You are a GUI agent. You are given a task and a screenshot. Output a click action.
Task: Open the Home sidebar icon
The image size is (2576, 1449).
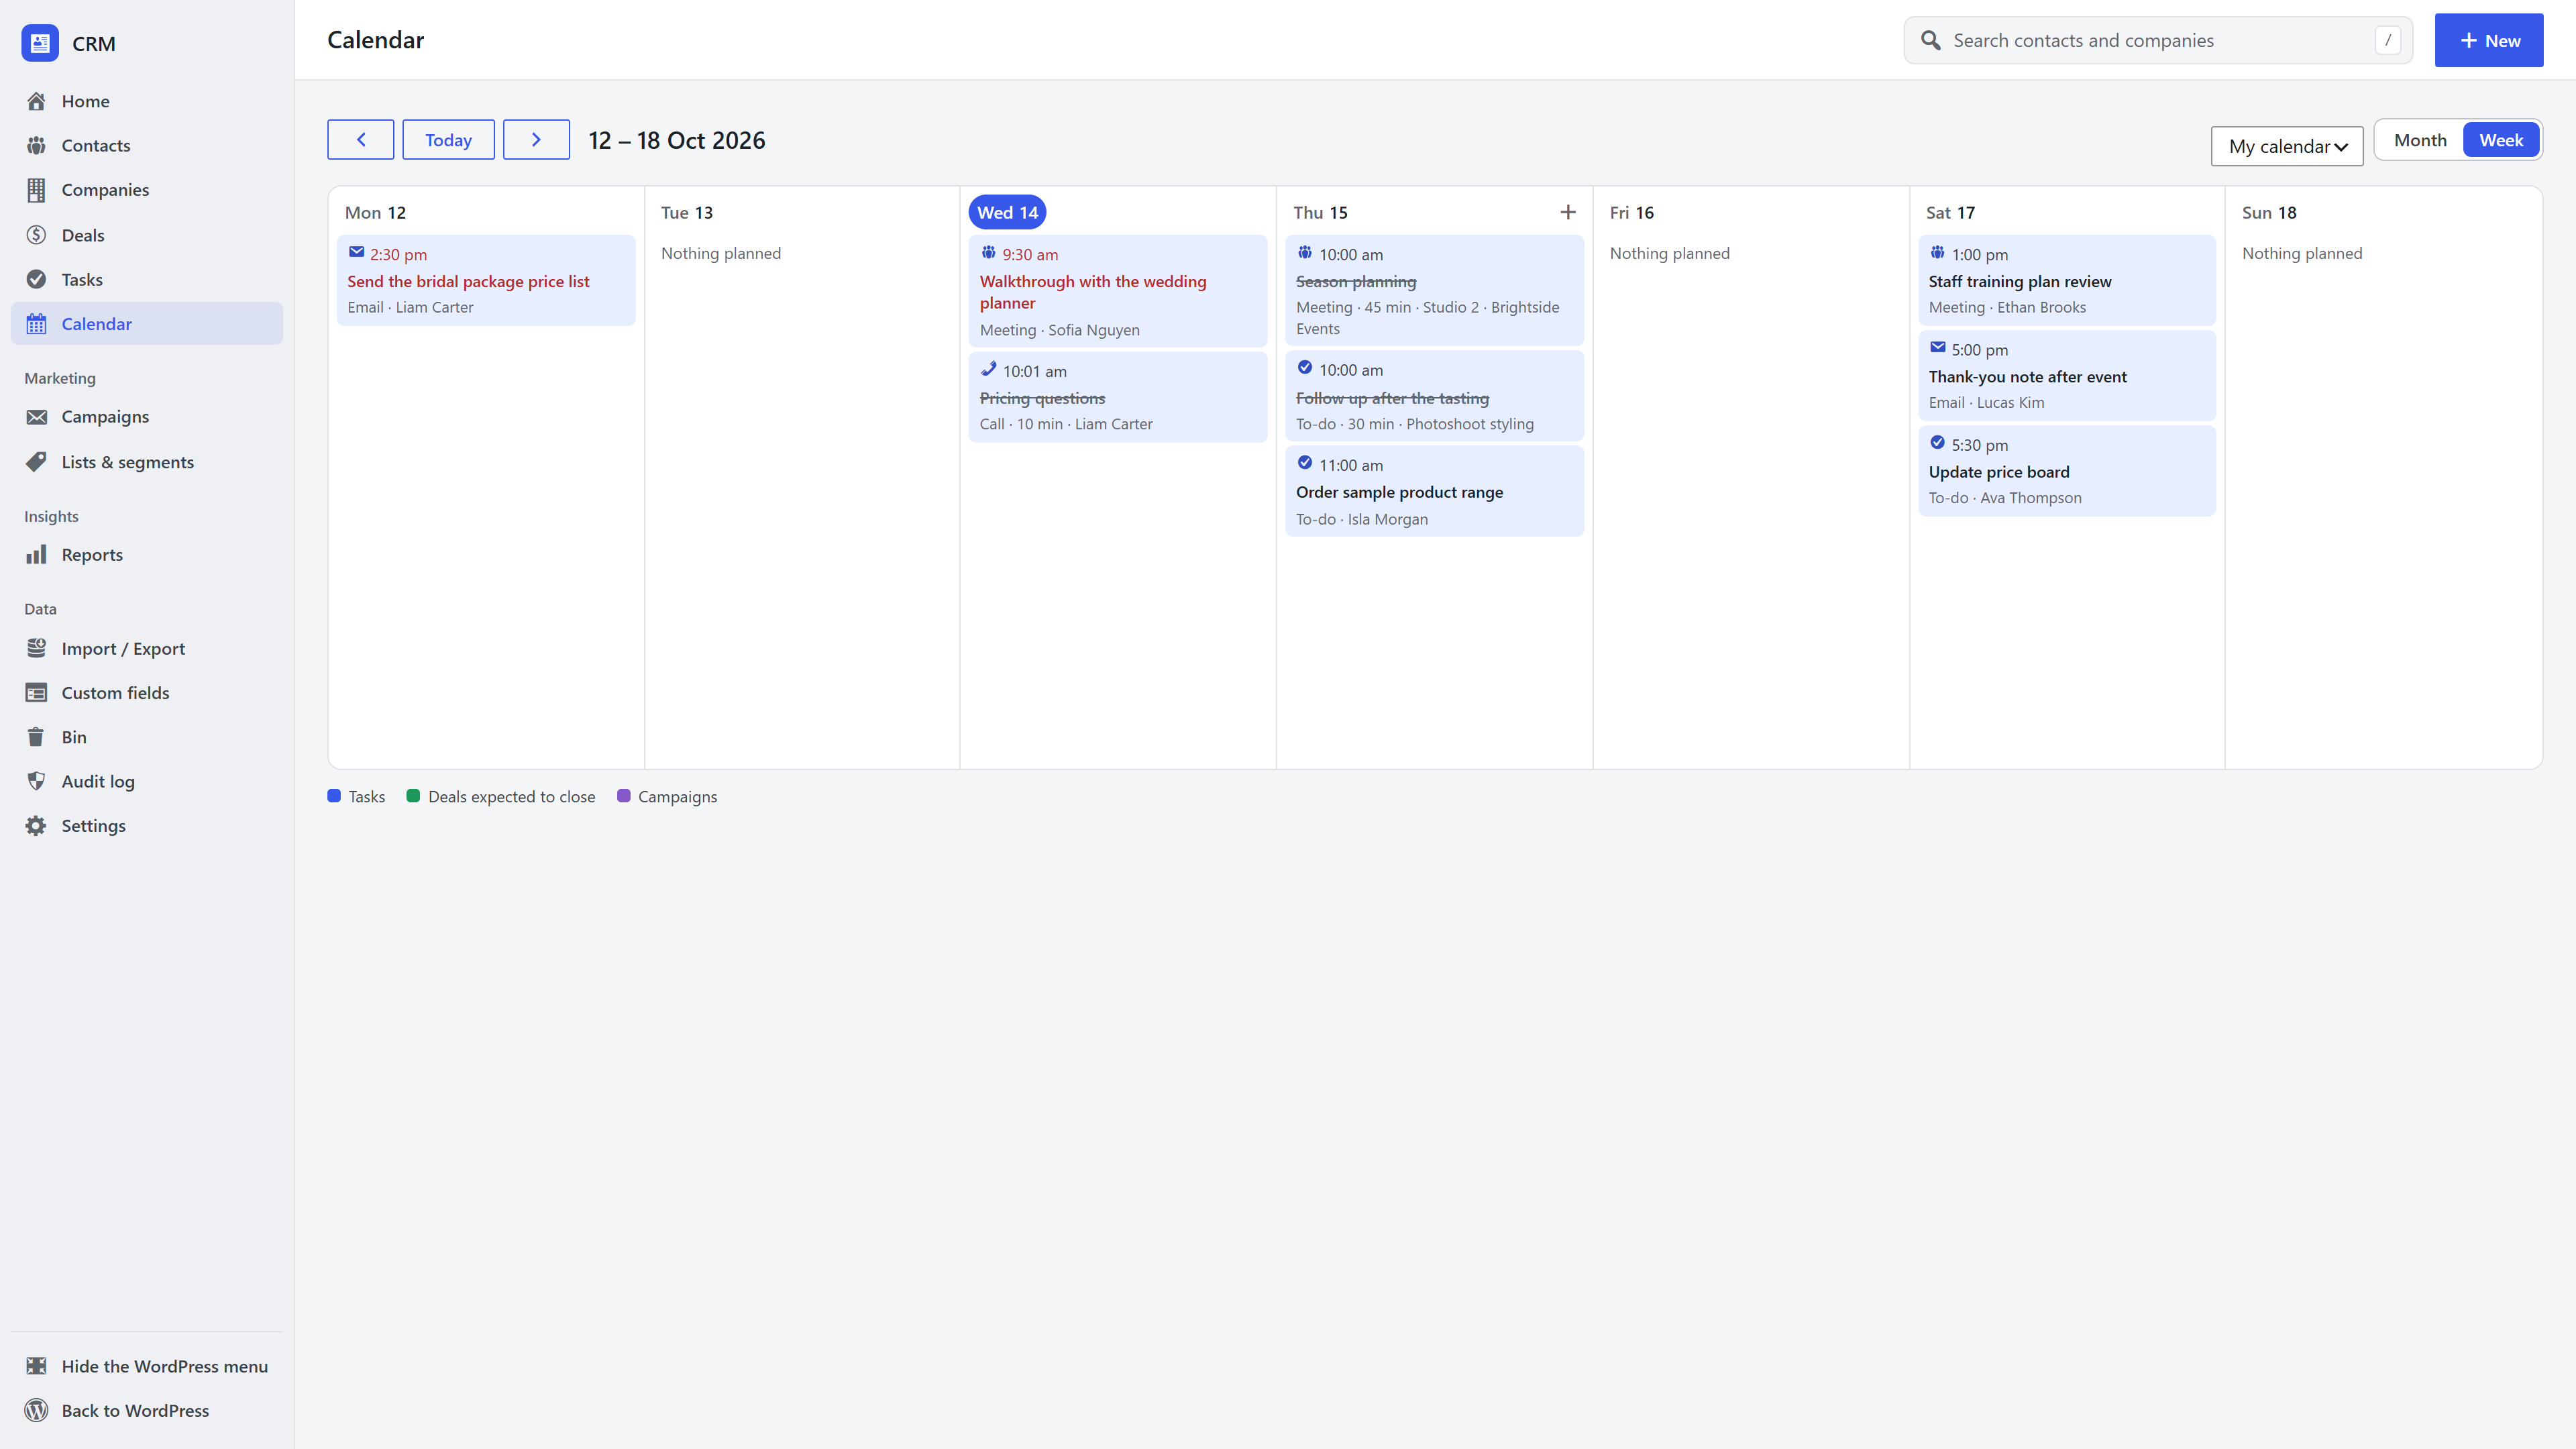tap(36, 101)
